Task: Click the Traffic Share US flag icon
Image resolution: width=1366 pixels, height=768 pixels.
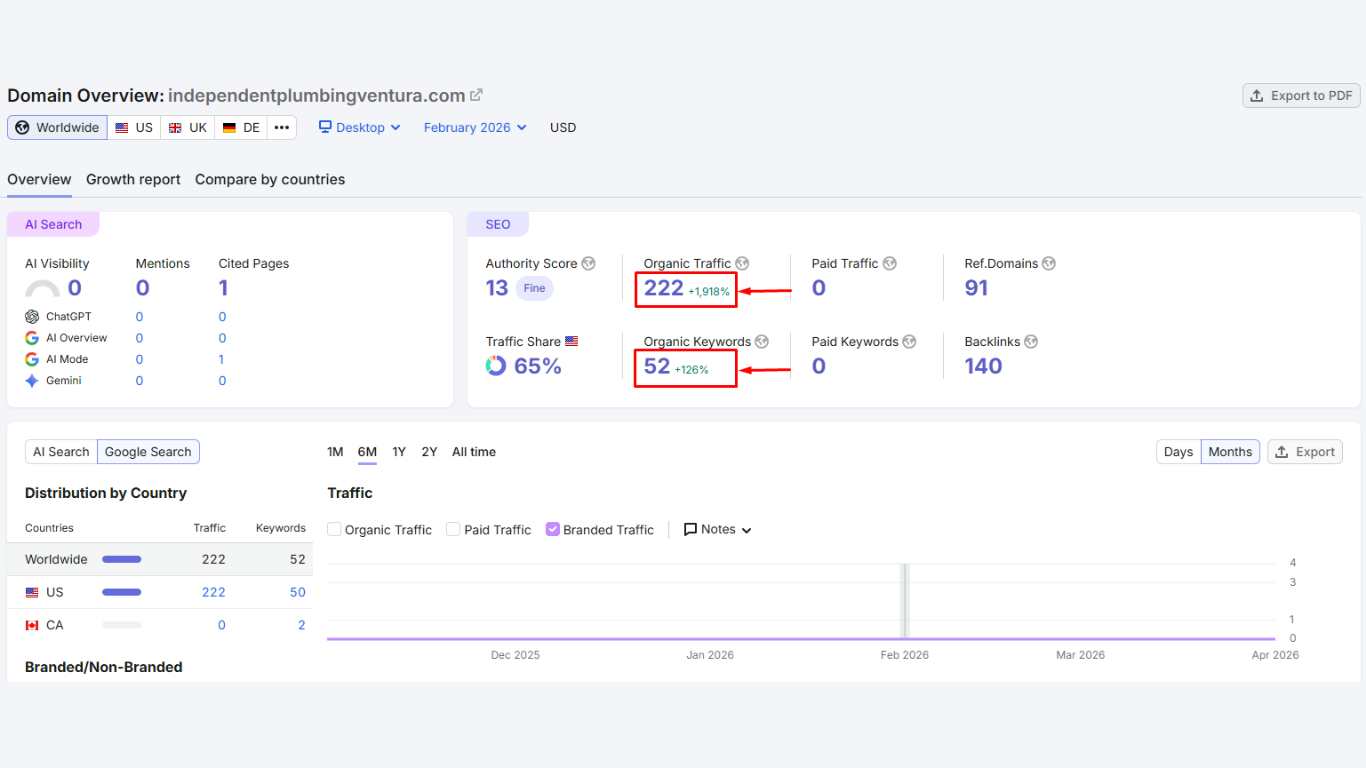Action: (x=572, y=342)
